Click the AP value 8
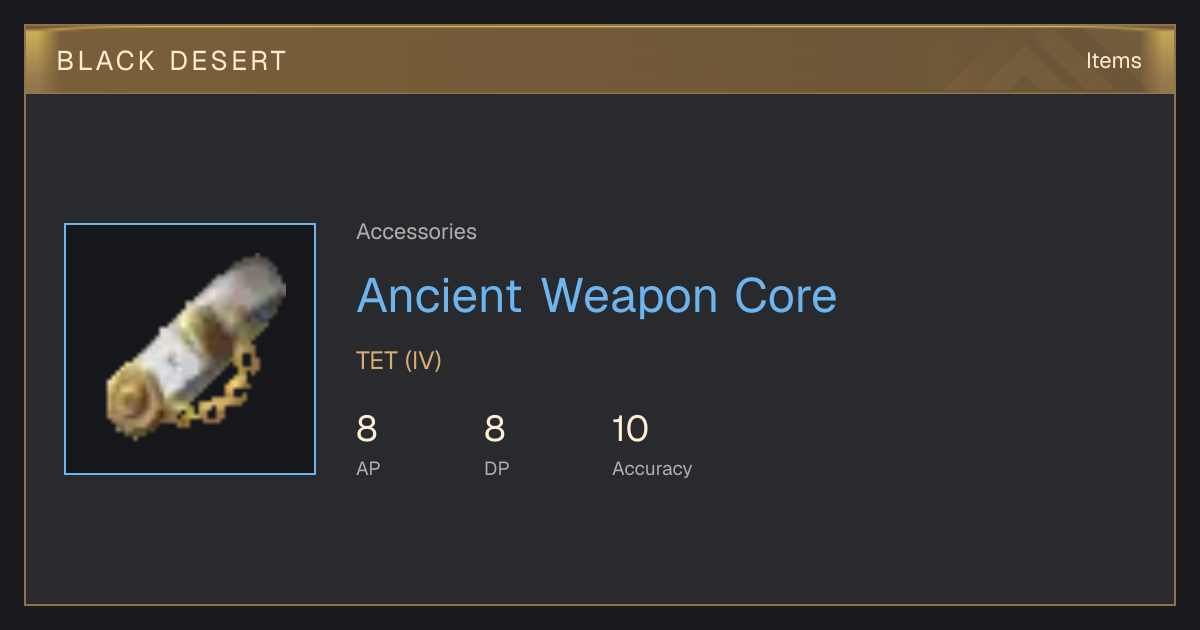This screenshot has height=630, width=1200. click(367, 429)
